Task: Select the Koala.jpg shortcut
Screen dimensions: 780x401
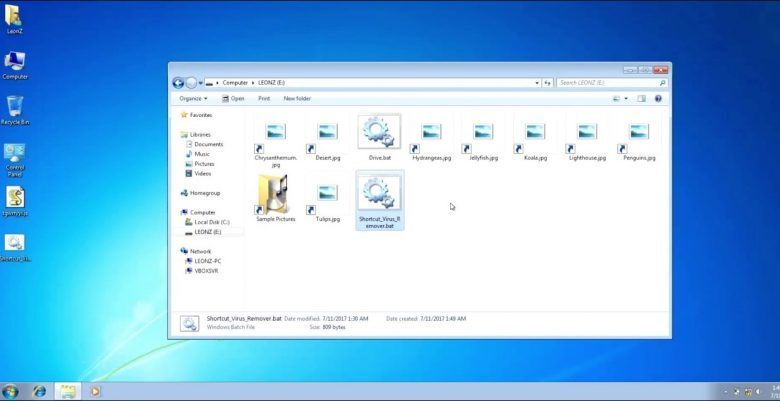Action: (535, 133)
